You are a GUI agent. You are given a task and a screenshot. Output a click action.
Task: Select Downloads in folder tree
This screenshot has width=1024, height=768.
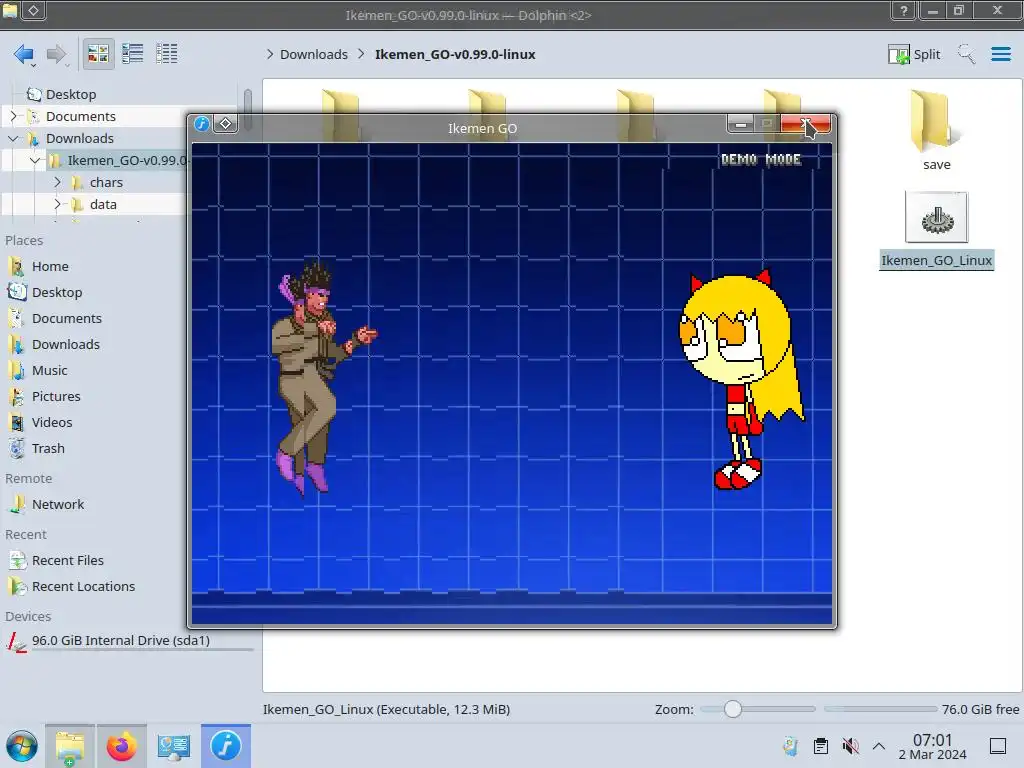[x=79, y=138]
